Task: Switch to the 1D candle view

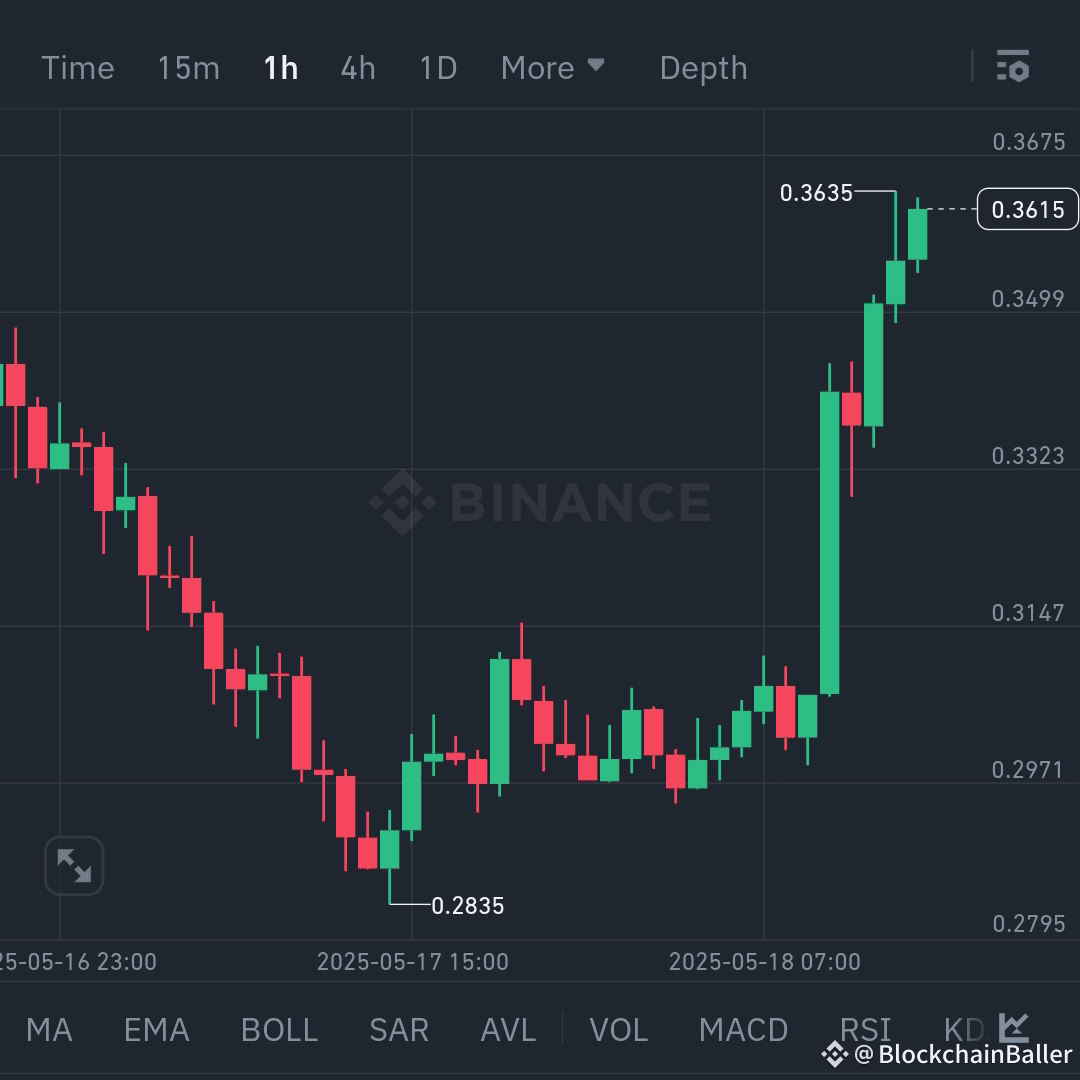Action: tap(437, 67)
